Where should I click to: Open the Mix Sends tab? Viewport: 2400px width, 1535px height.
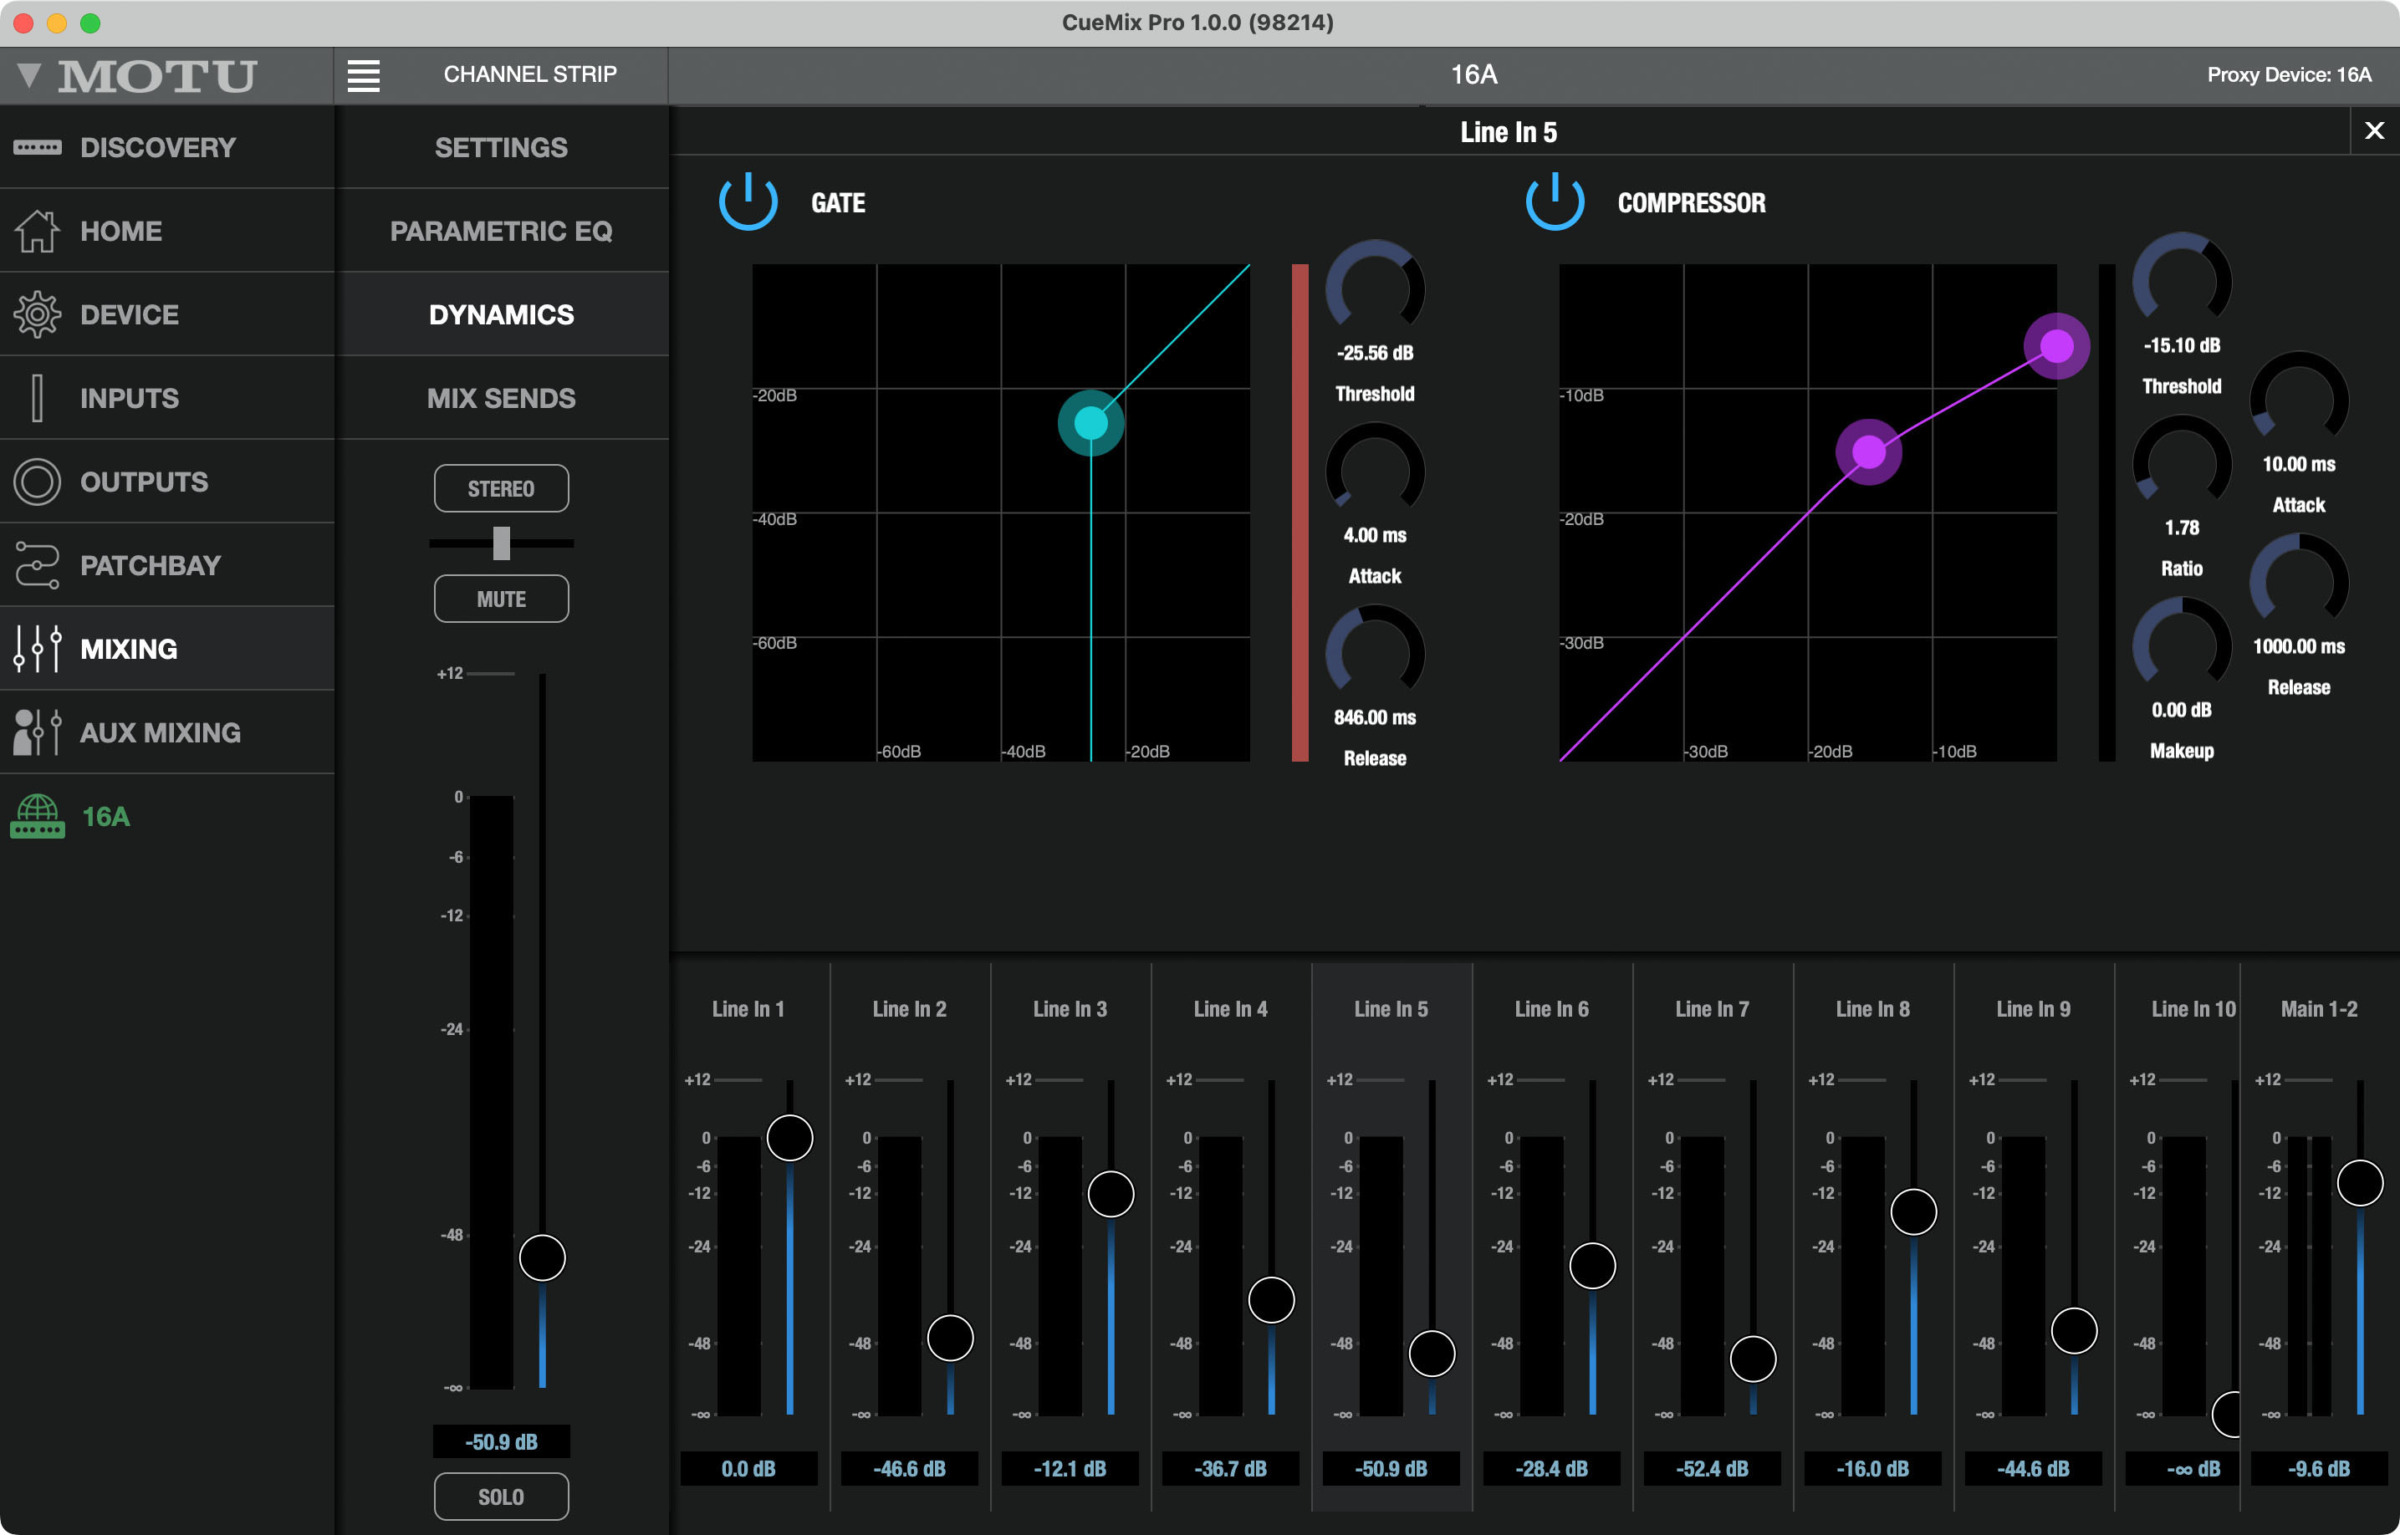point(501,398)
